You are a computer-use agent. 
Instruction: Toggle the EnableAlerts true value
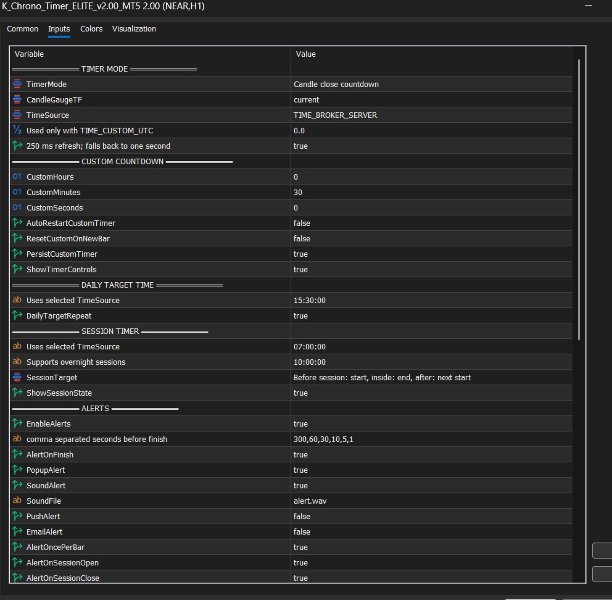pos(431,424)
